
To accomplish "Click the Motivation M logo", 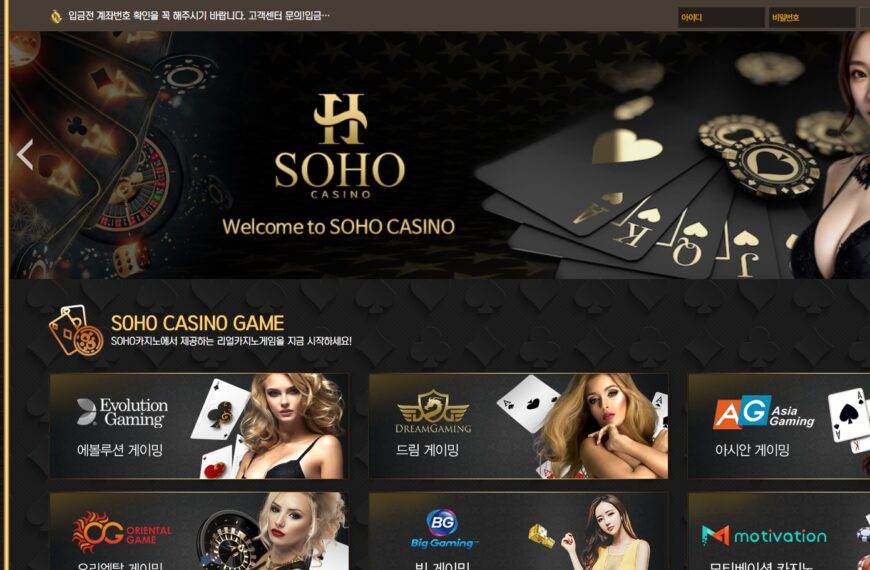I will click(764, 536).
